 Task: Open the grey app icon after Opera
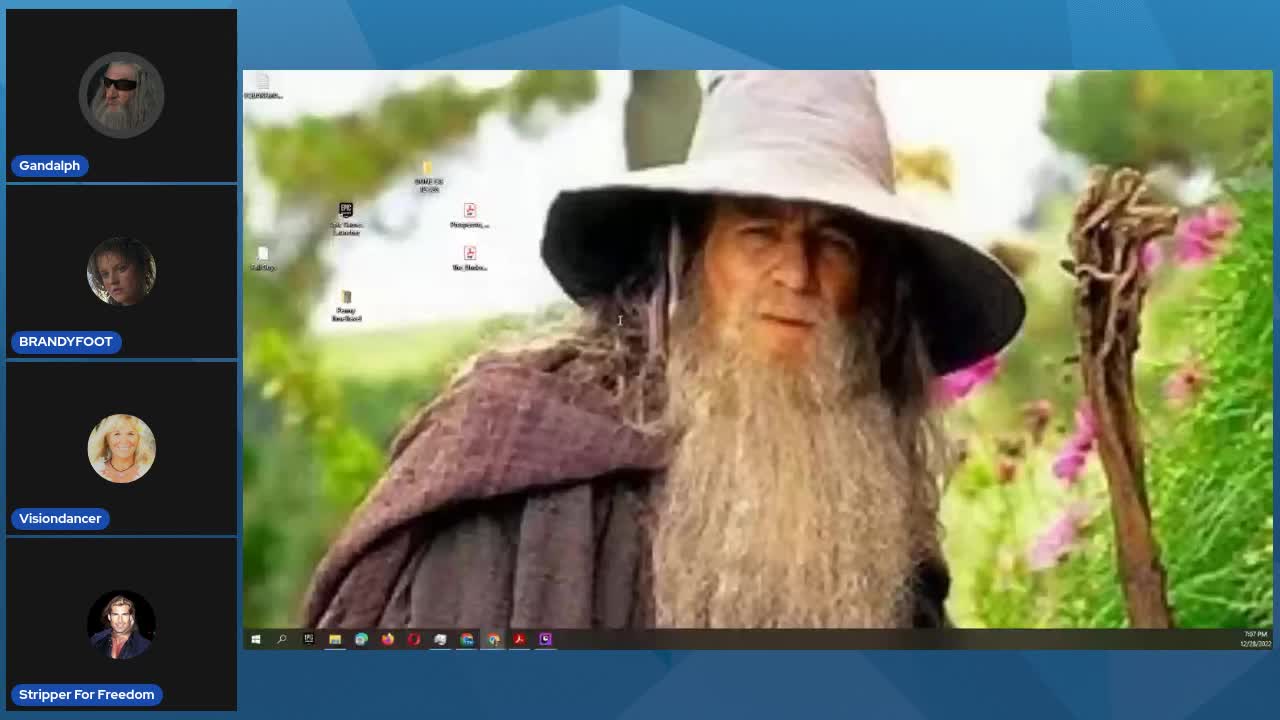pyautogui.click(x=440, y=639)
